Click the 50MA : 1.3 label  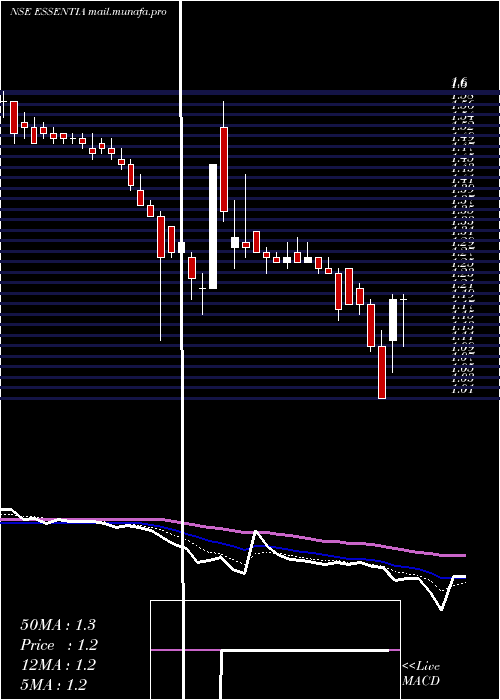pyautogui.click(x=58, y=625)
